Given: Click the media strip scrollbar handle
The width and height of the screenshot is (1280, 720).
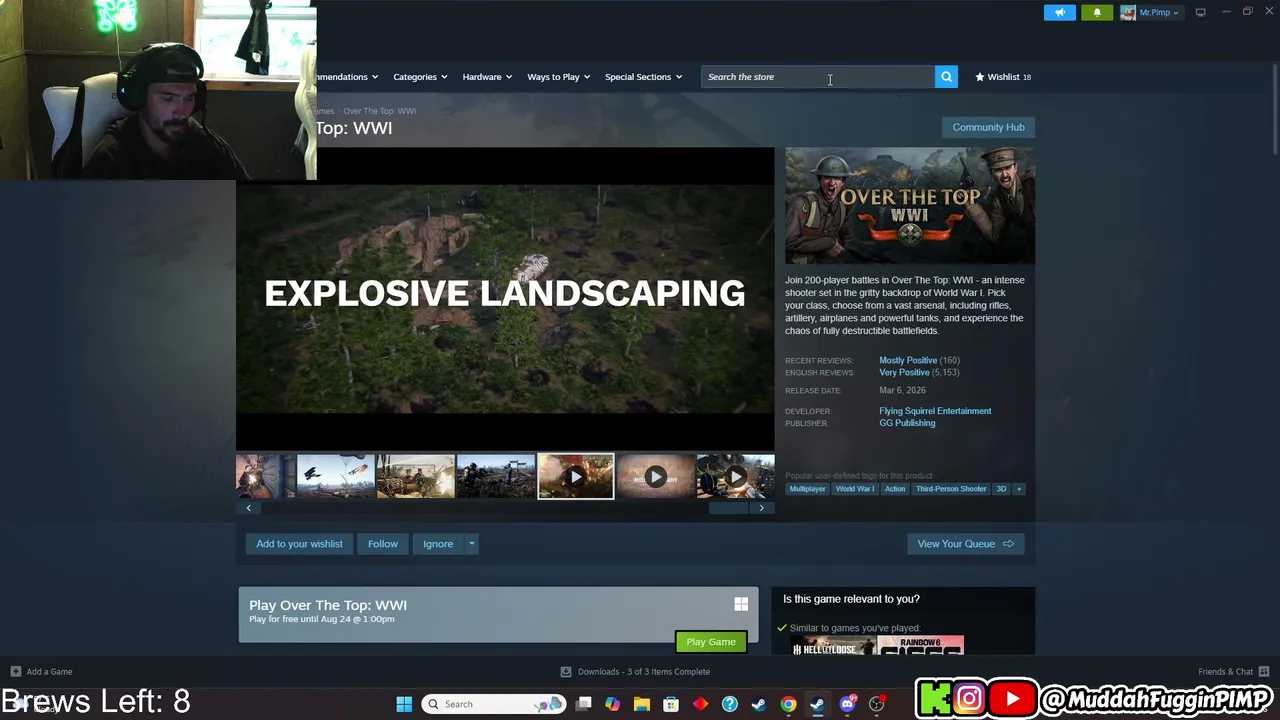Looking at the screenshot, I should point(728,508).
